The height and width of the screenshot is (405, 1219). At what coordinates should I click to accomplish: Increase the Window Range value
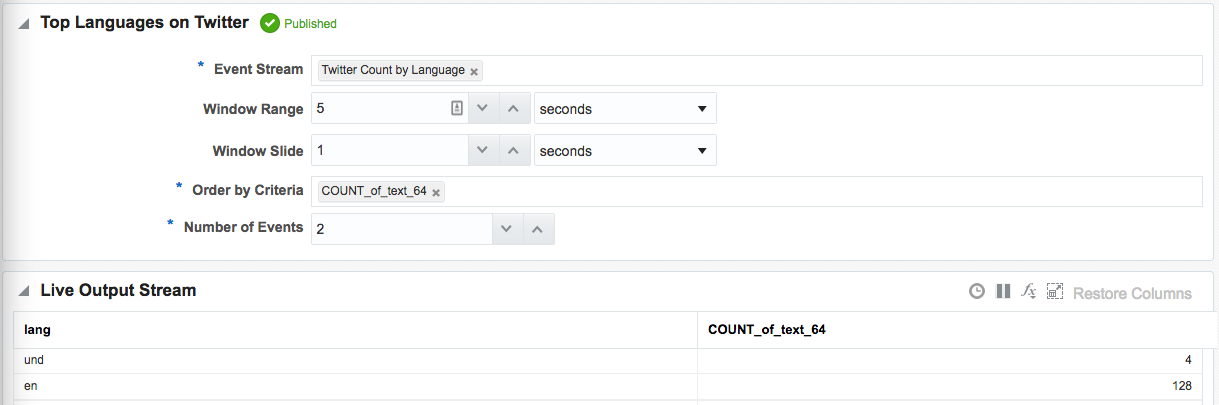[513, 108]
